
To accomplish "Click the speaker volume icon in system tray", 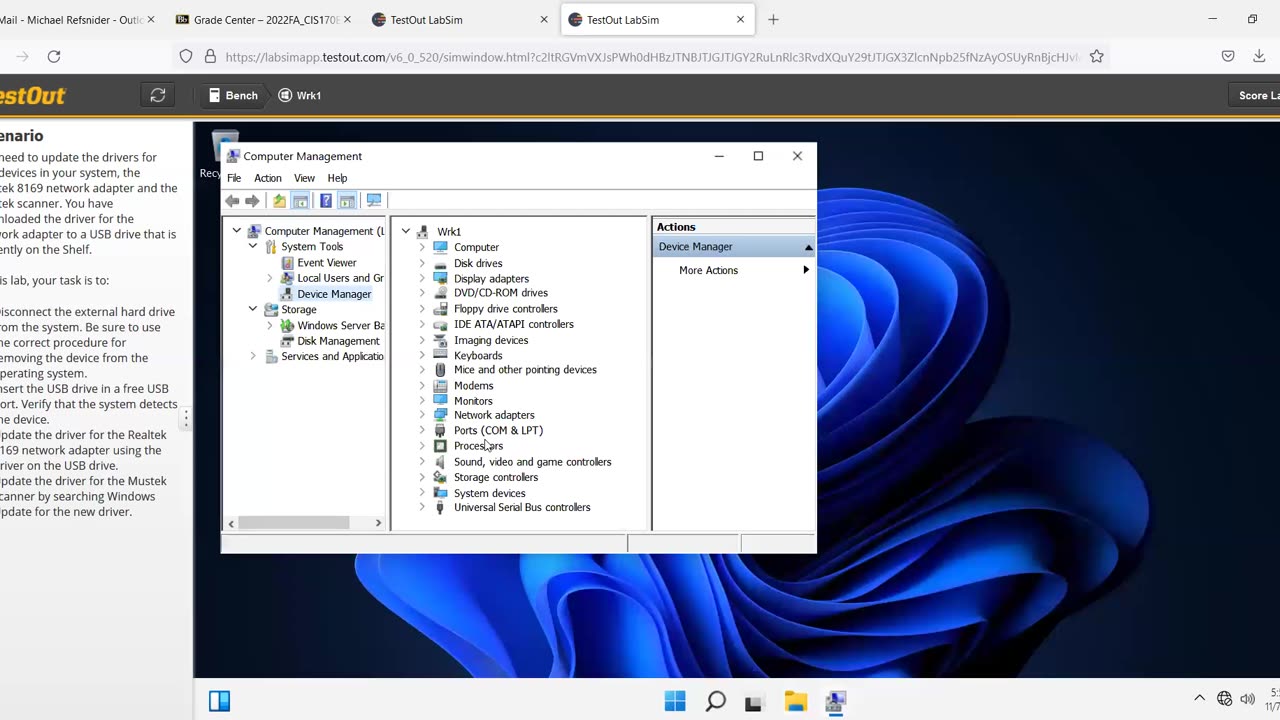I will pos(1247,699).
